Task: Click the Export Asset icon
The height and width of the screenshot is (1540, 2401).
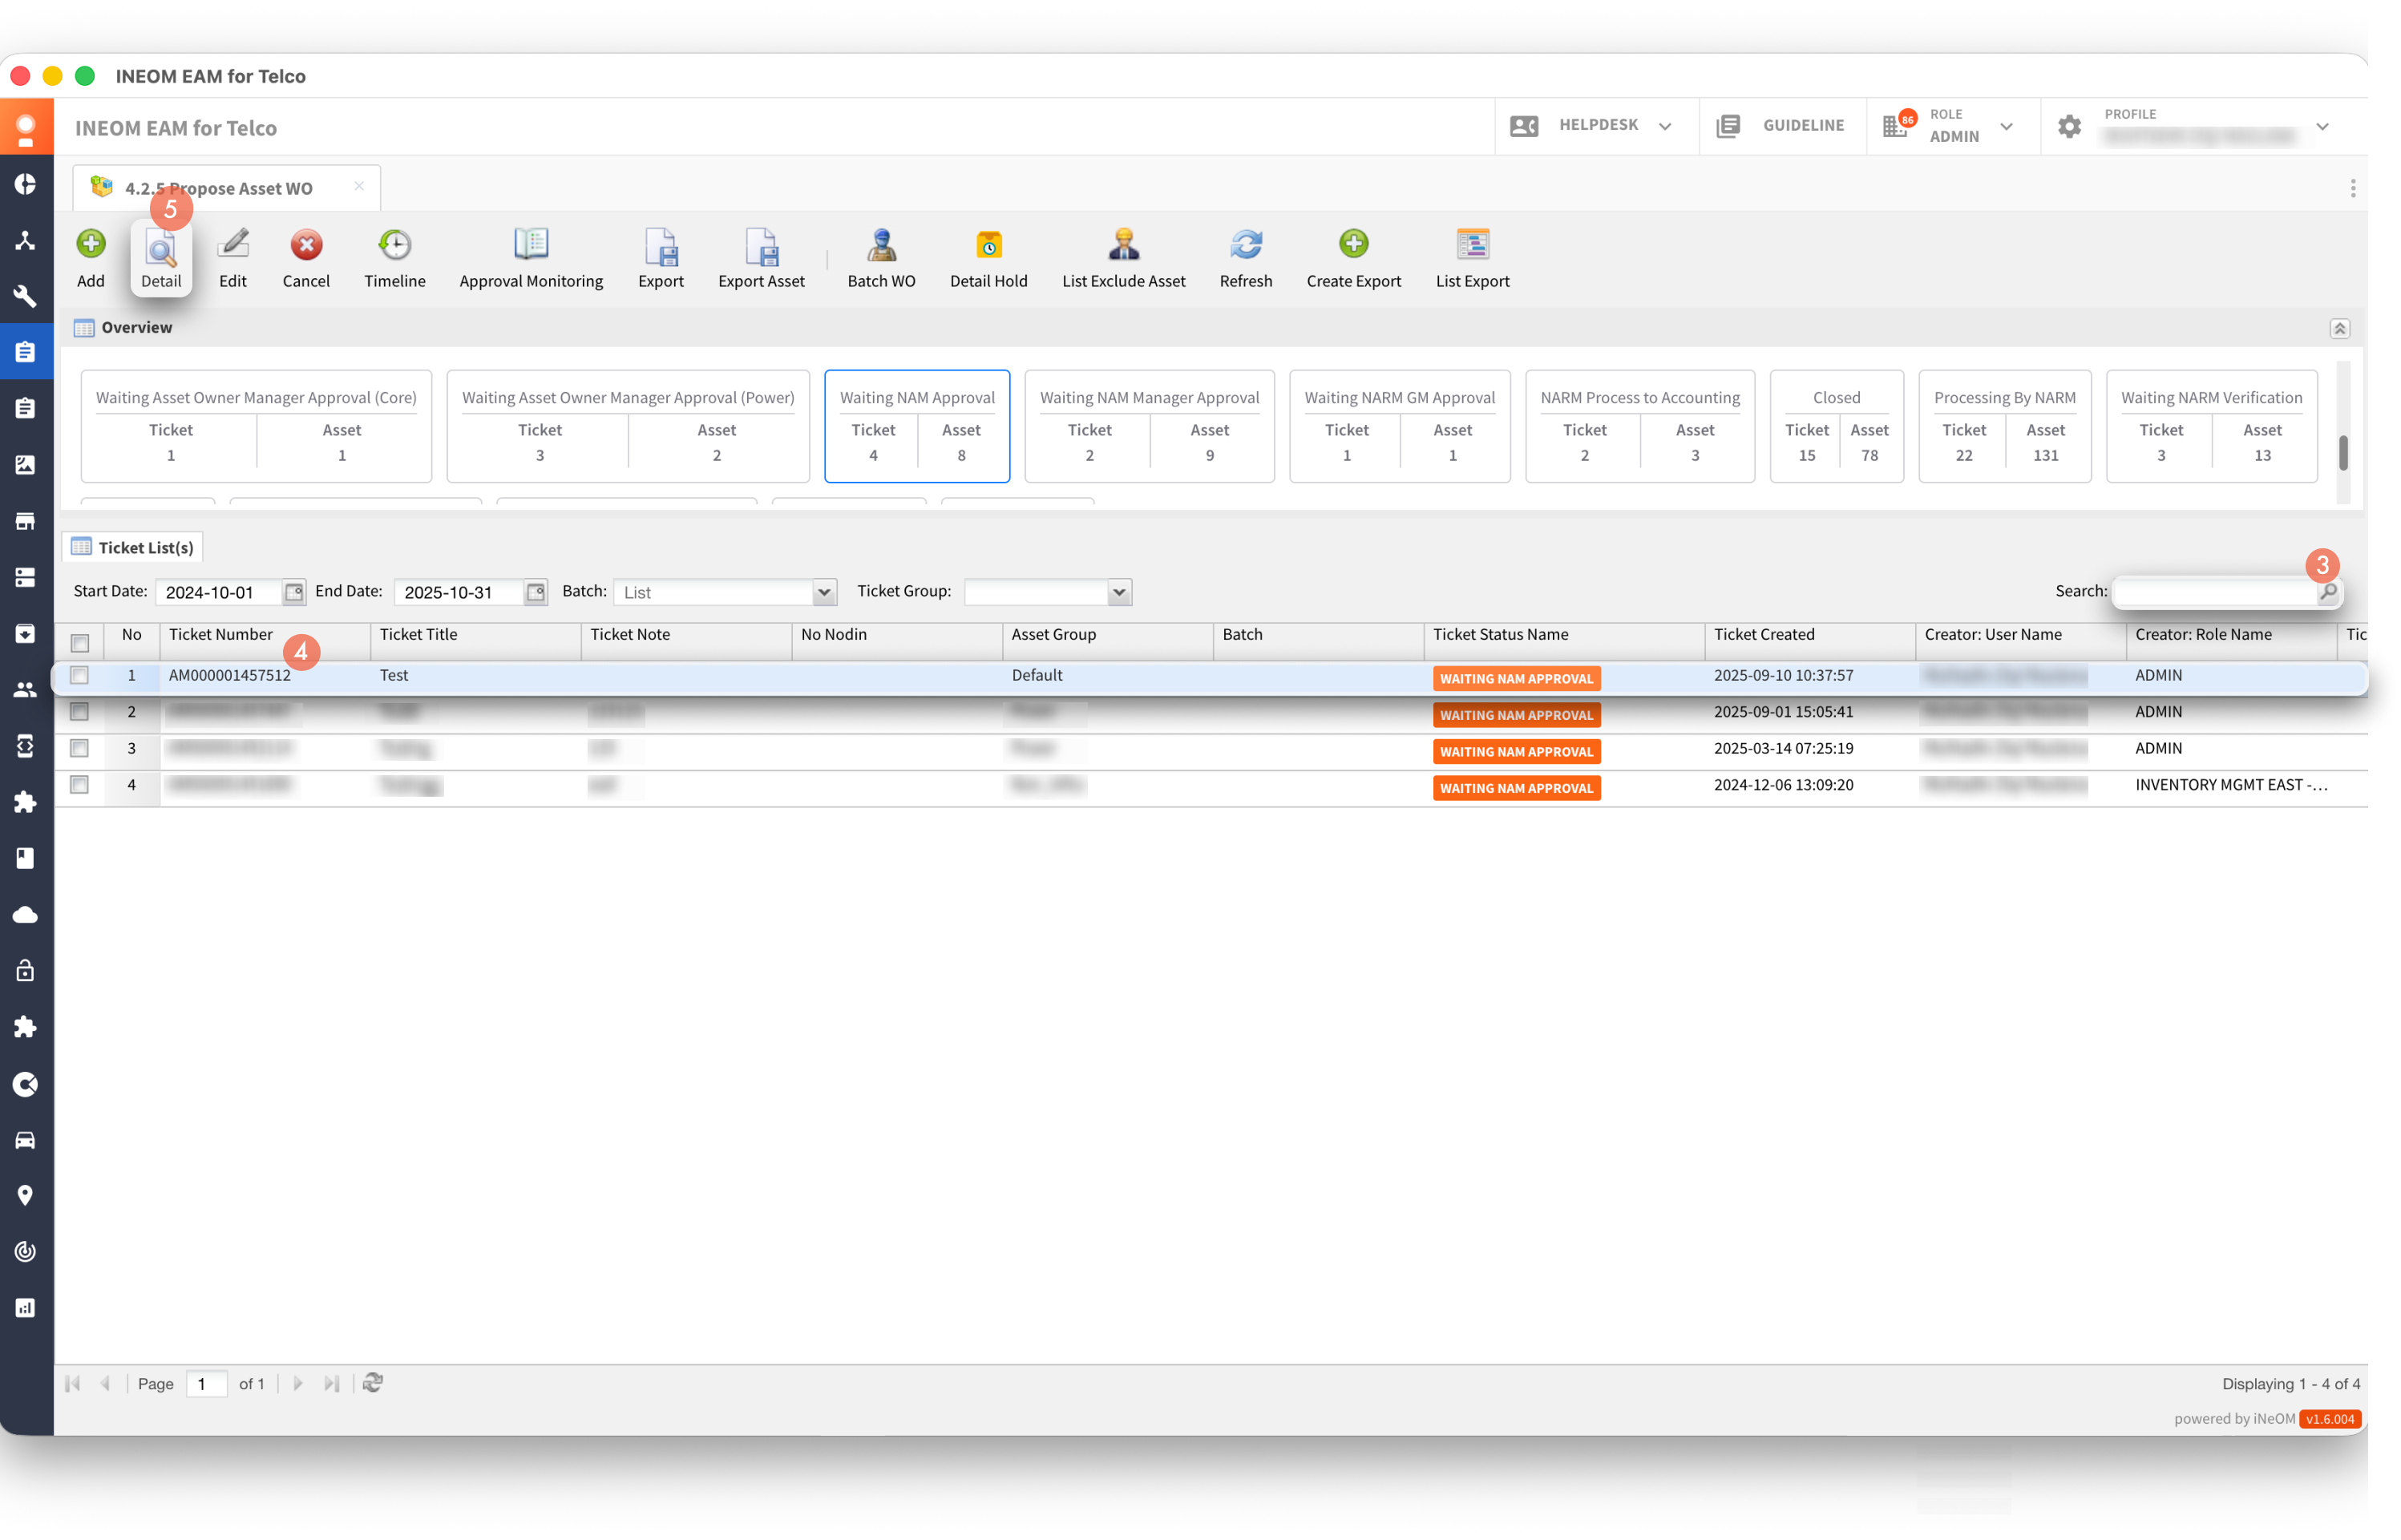Action: click(x=761, y=245)
